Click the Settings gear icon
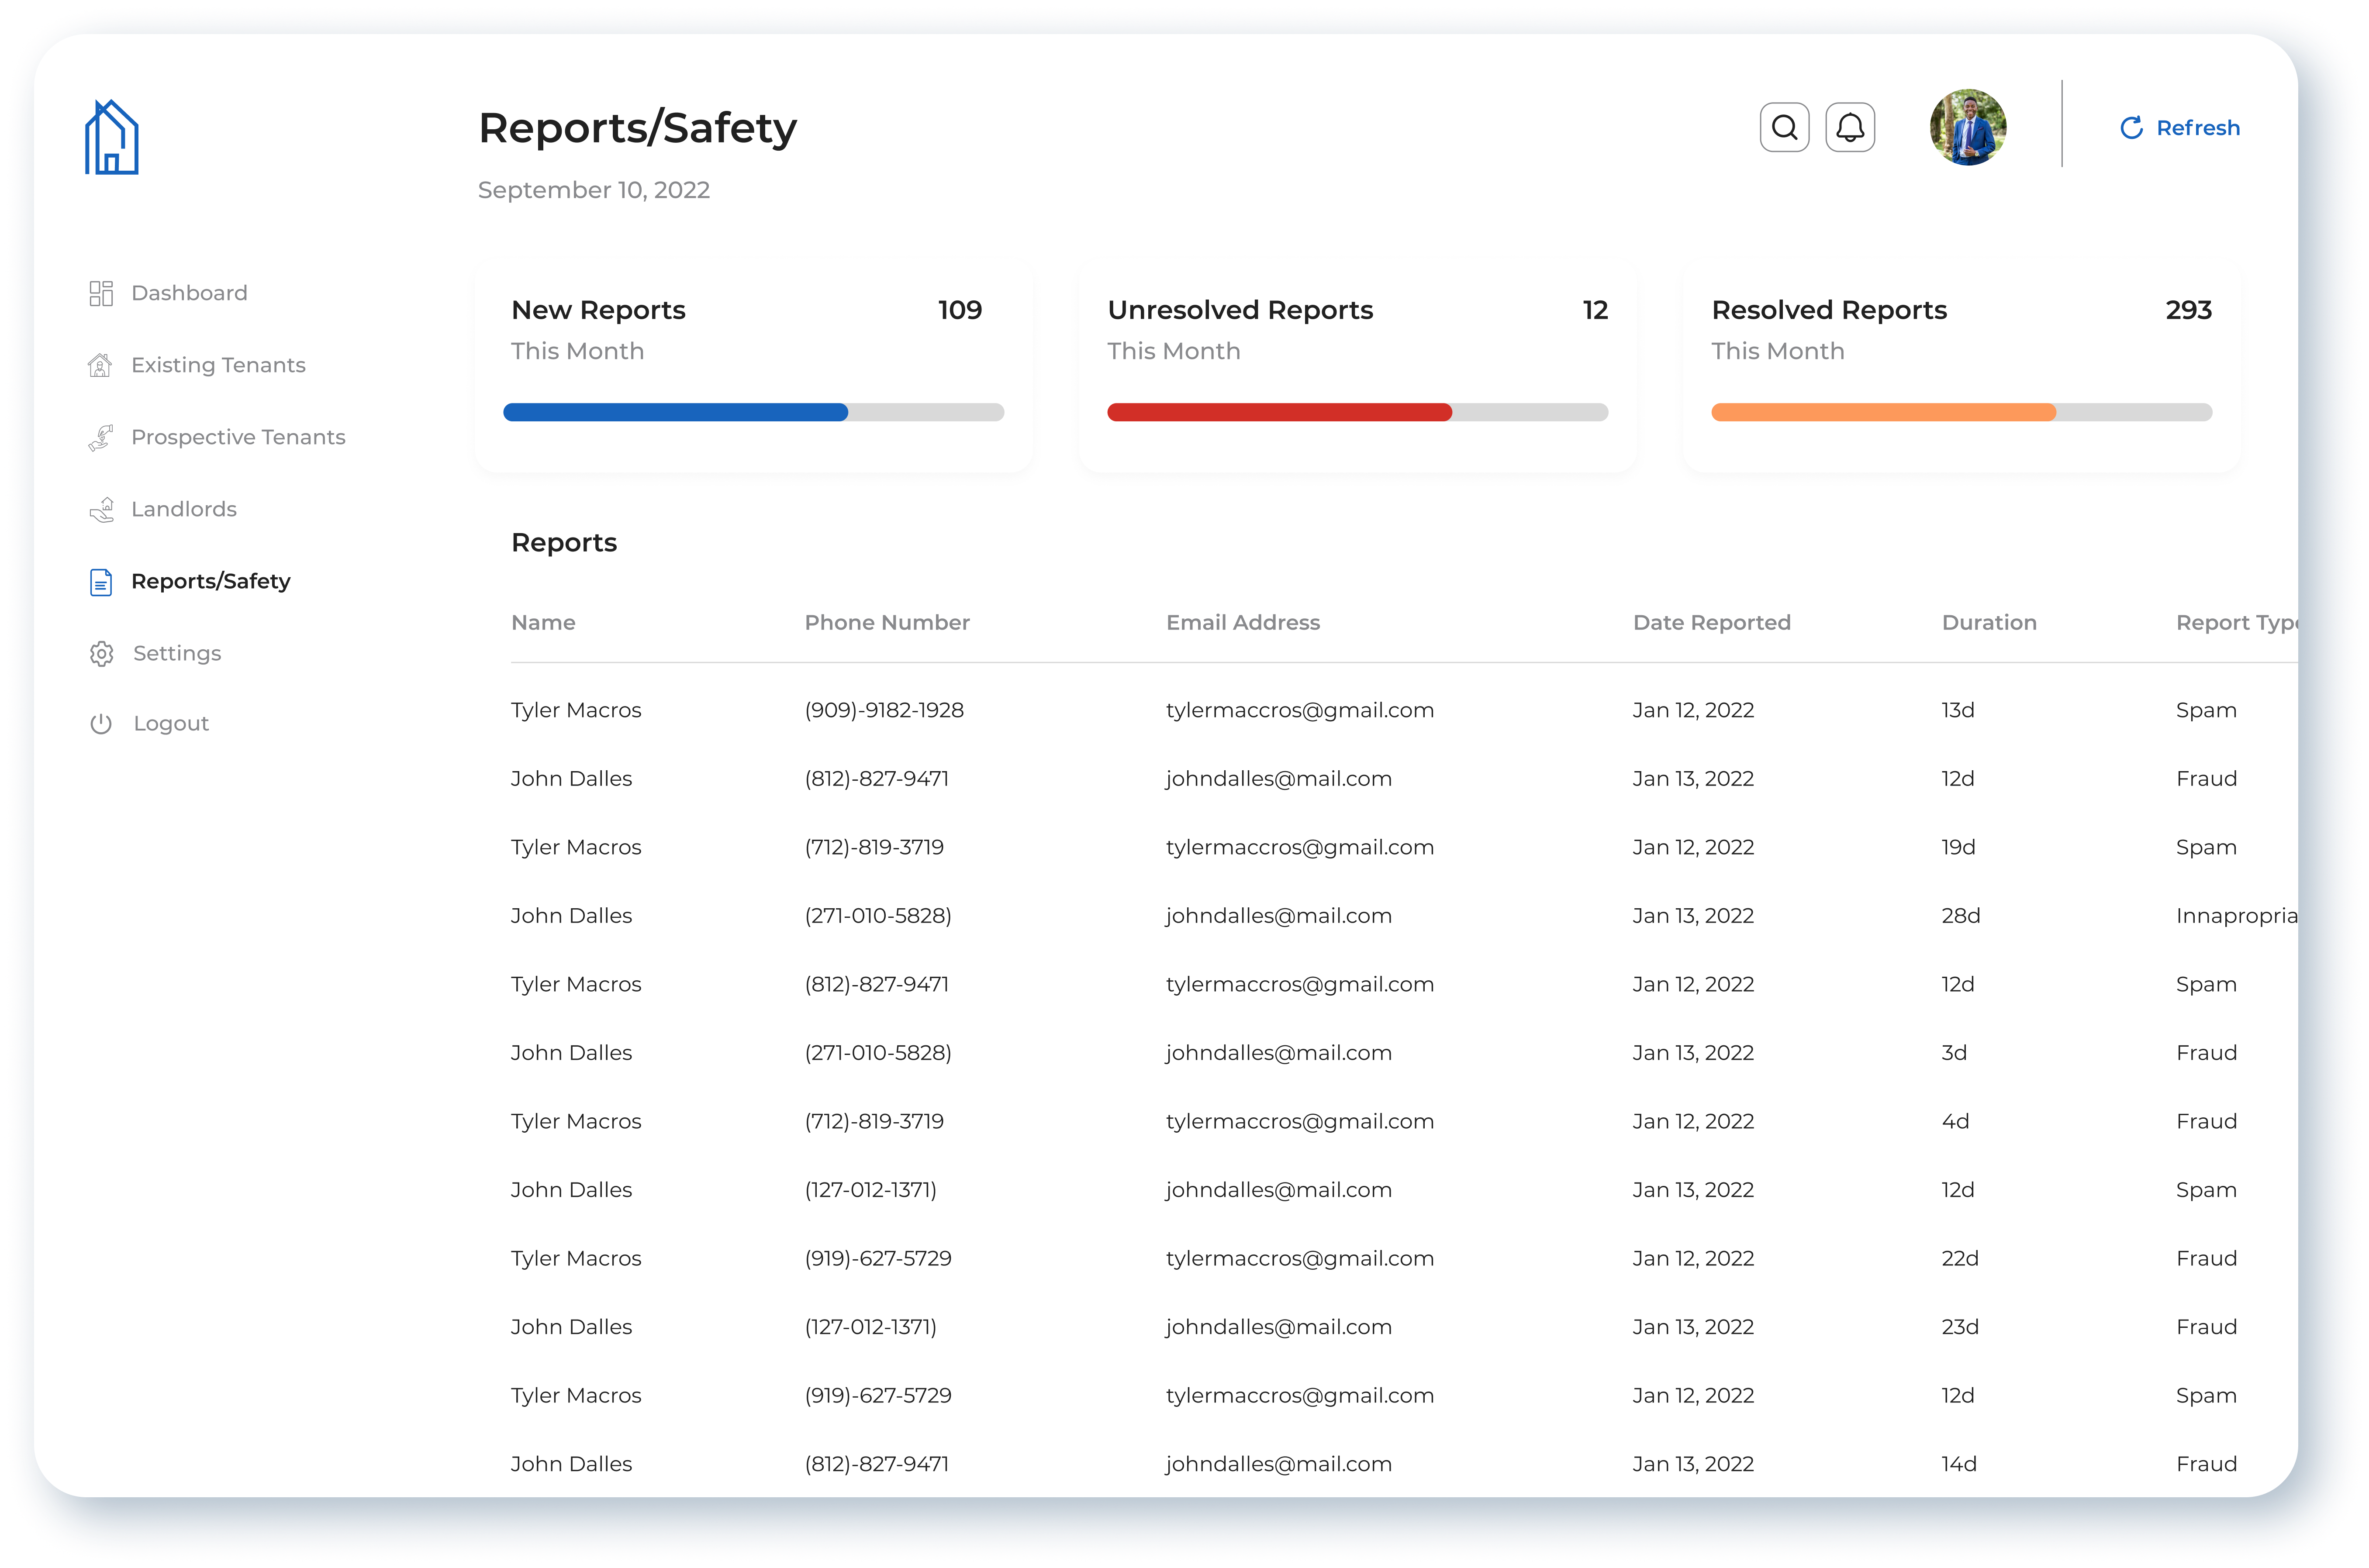 [101, 654]
